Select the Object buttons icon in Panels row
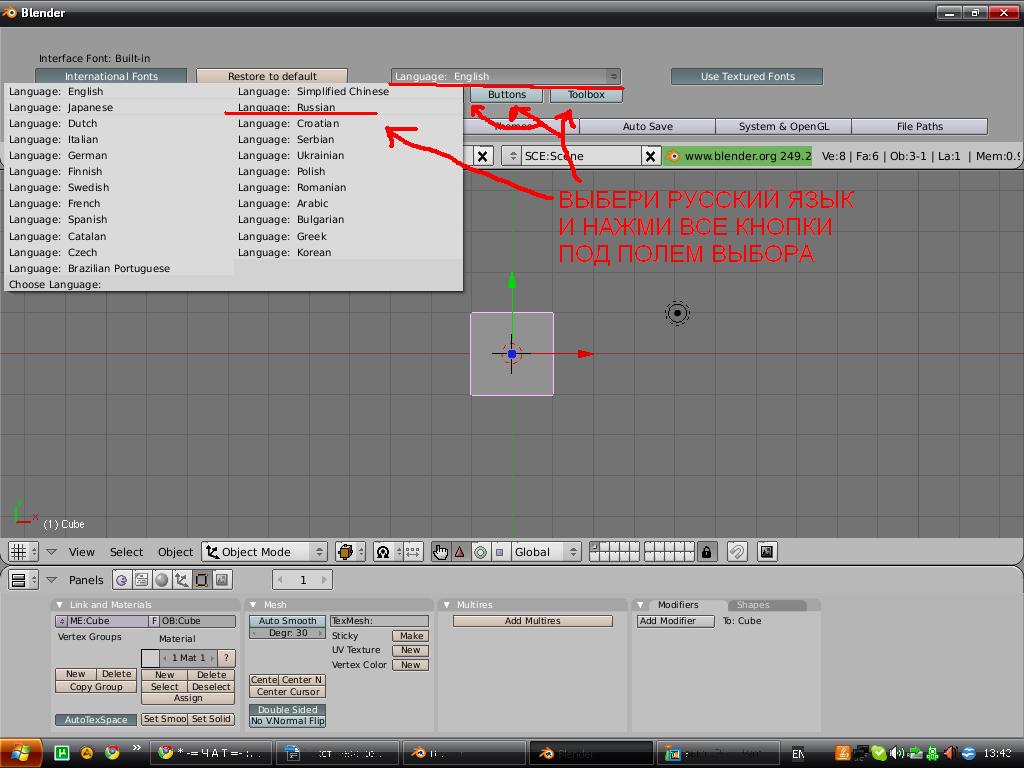 (182, 579)
